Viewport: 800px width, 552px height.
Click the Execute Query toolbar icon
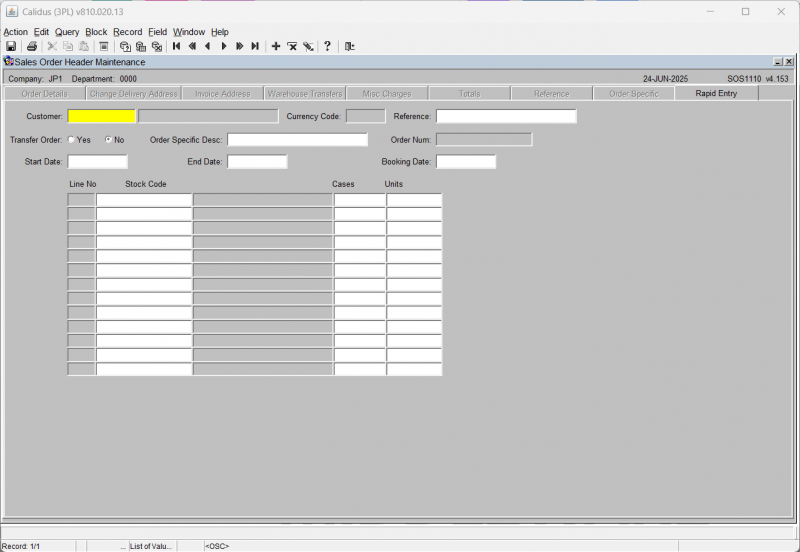click(141, 46)
